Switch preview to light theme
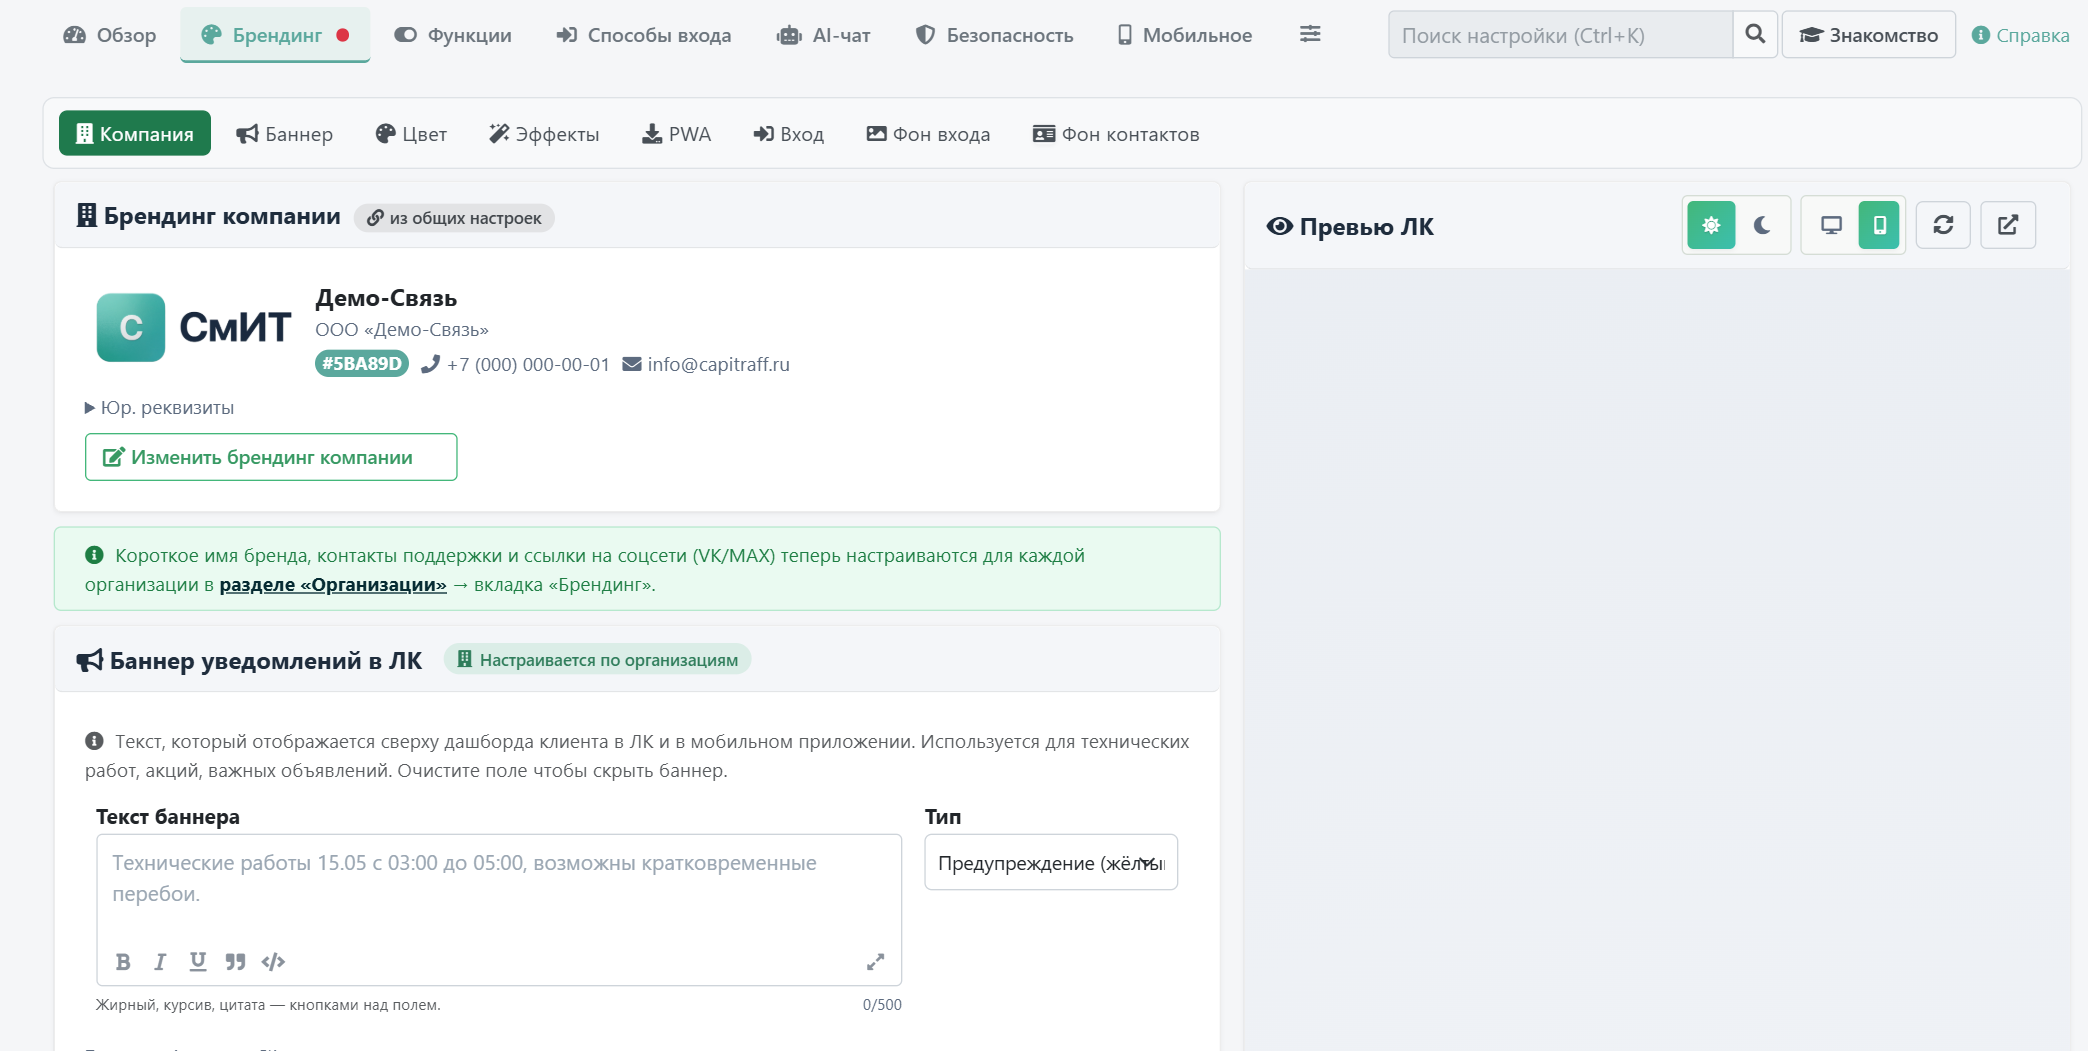 (x=1711, y=225)
